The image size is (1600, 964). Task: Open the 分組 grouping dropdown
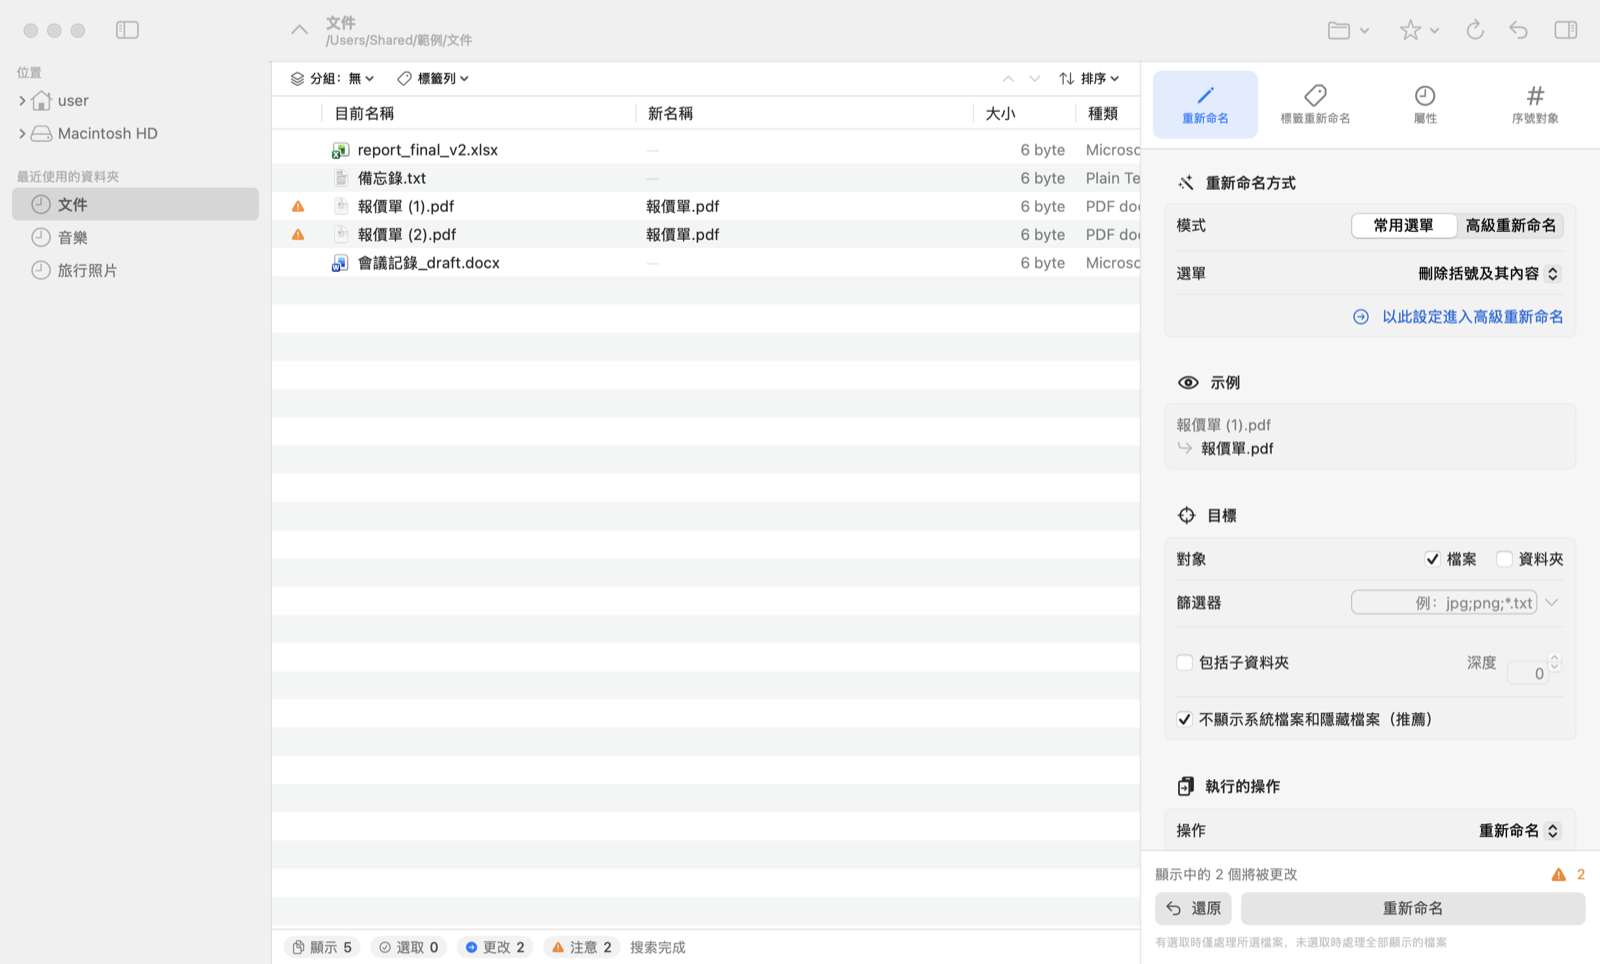click(332, 78)
